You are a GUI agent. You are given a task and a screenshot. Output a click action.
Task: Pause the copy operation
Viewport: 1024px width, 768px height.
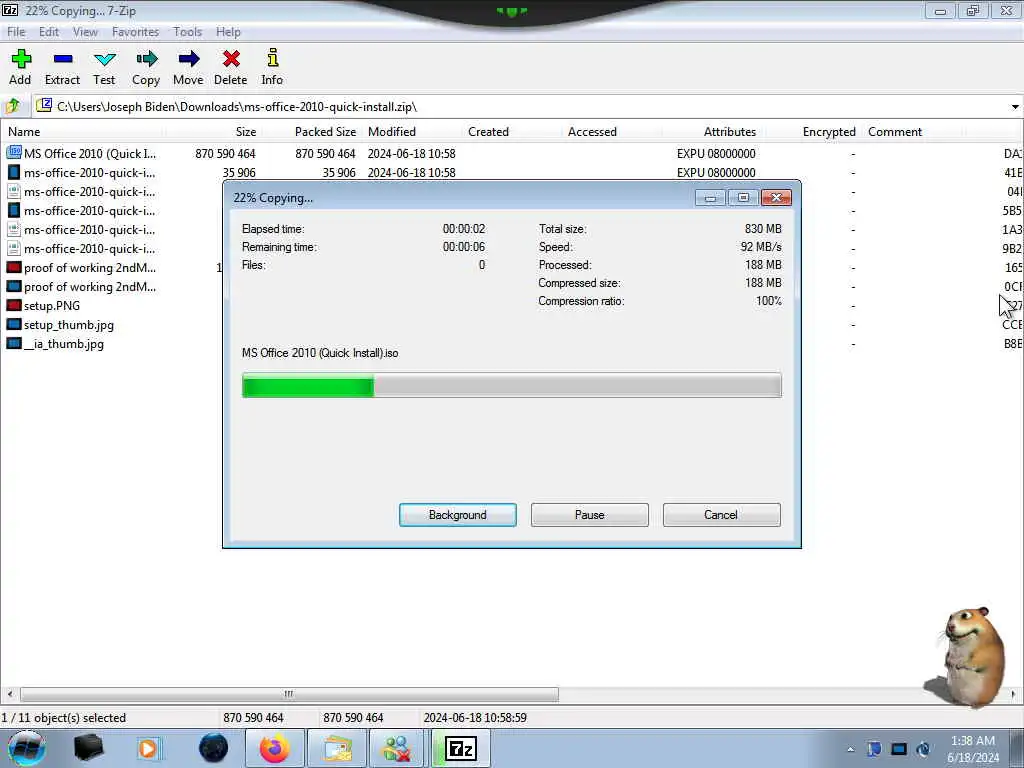pos(590,515)
